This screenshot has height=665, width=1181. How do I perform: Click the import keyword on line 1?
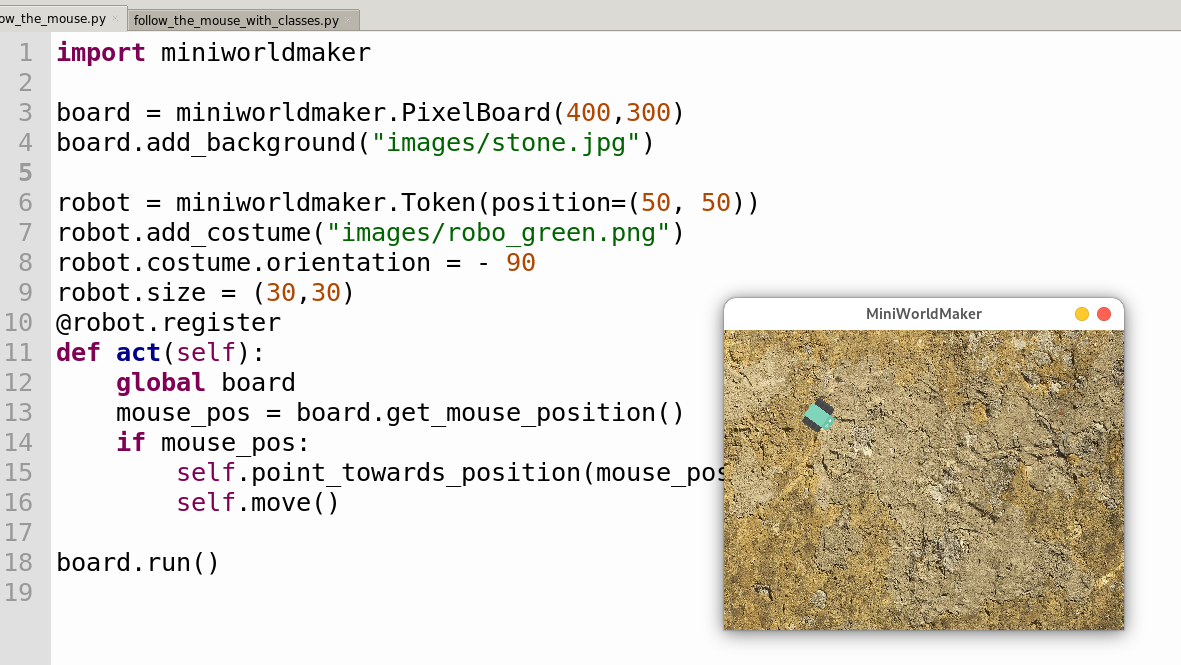[x=100, y=53]
